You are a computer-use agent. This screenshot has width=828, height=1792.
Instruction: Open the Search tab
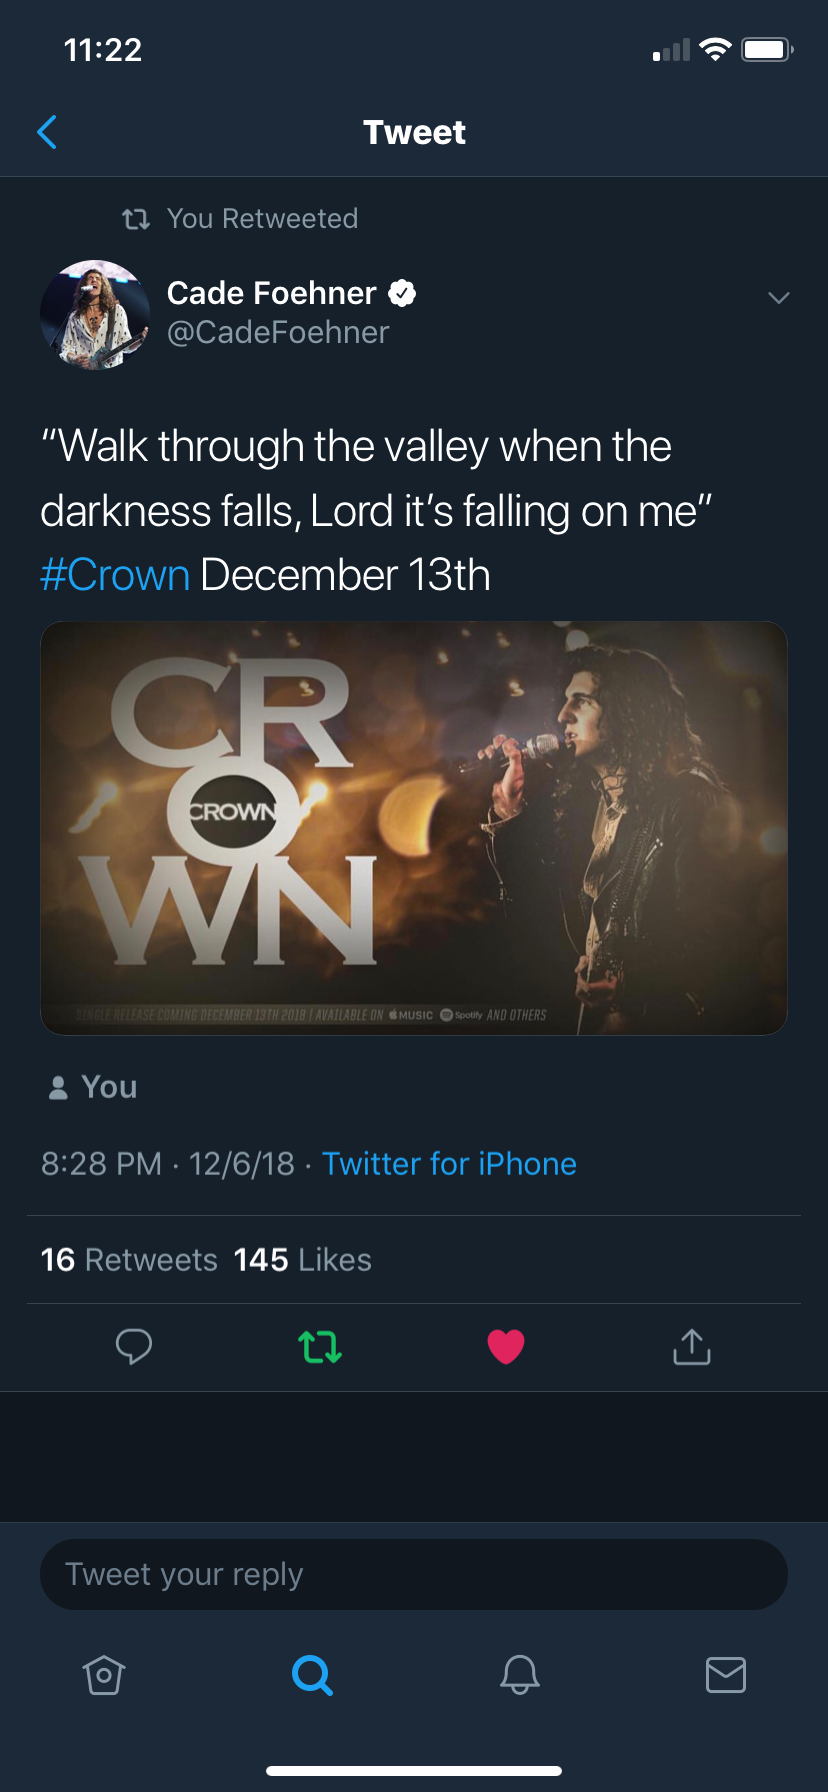pos(312,1674)
